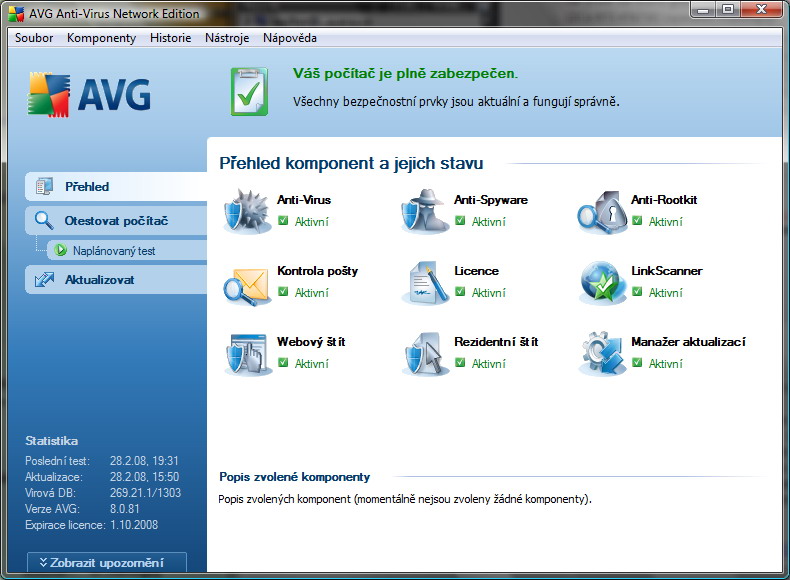Click the Expirace licence date 1.10.2008
The height and width of the screenshot is (580, 790).
click(x=134, y=525)
